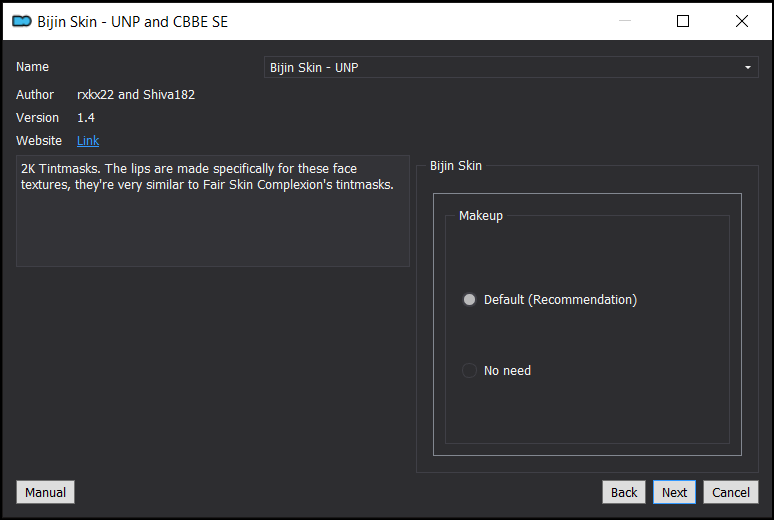
Task: Click inside the 2K Tintmasks description box
Action: [213, 211]
